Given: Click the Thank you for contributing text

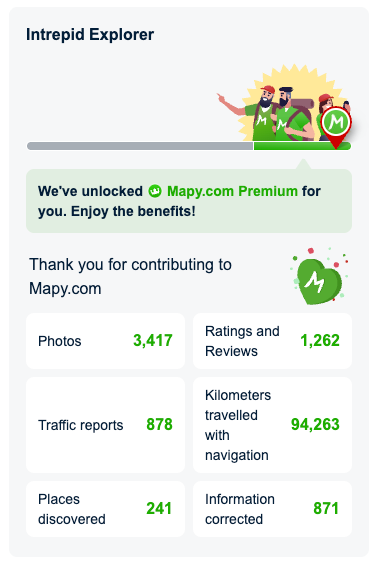Looking at the screenshot, I should tap(130, 276).
